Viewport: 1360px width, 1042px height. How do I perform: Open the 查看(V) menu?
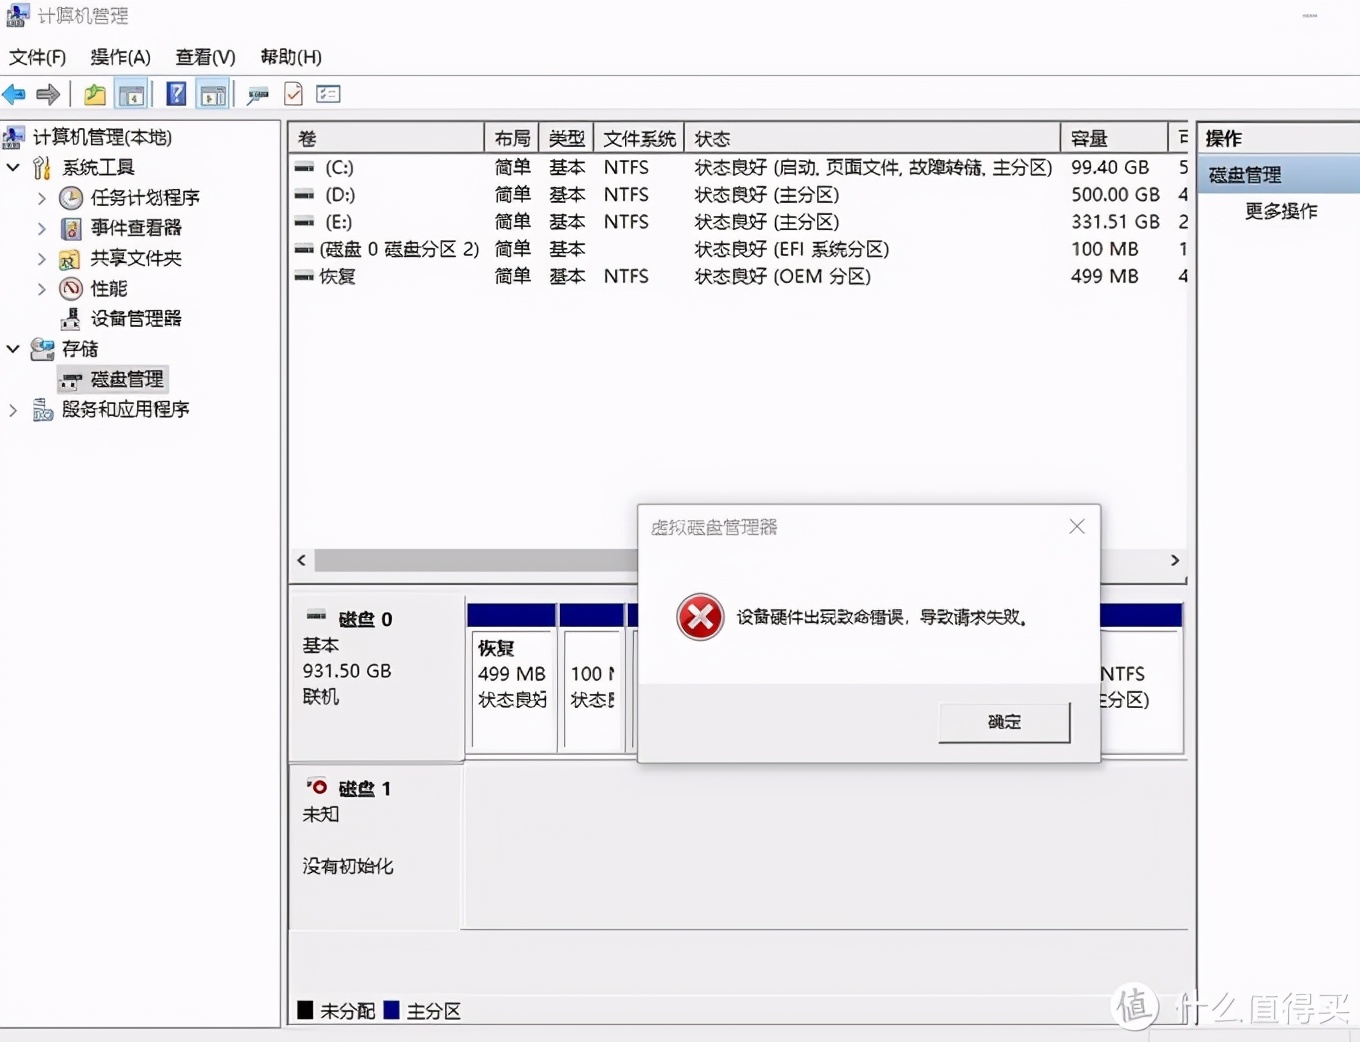click(203, 57)
